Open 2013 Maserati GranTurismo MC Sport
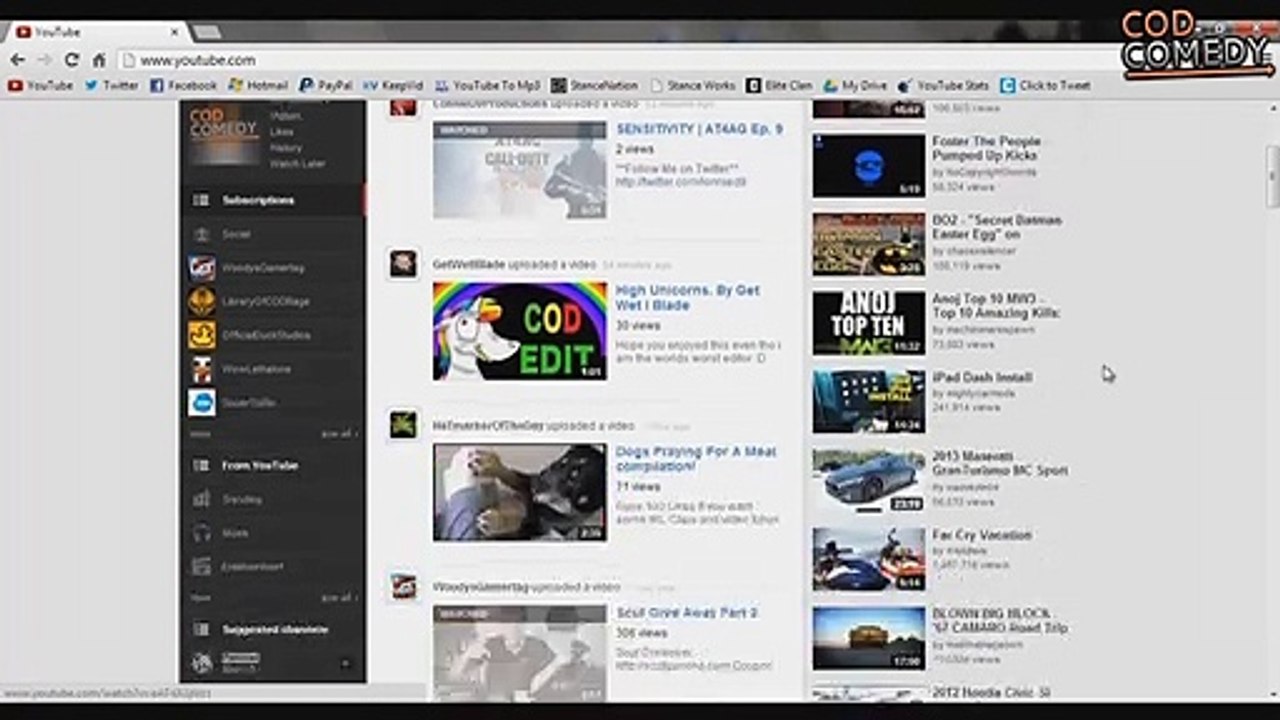Image resolution: width=1280 pixels, height=720 pixels. (1000, 463)
